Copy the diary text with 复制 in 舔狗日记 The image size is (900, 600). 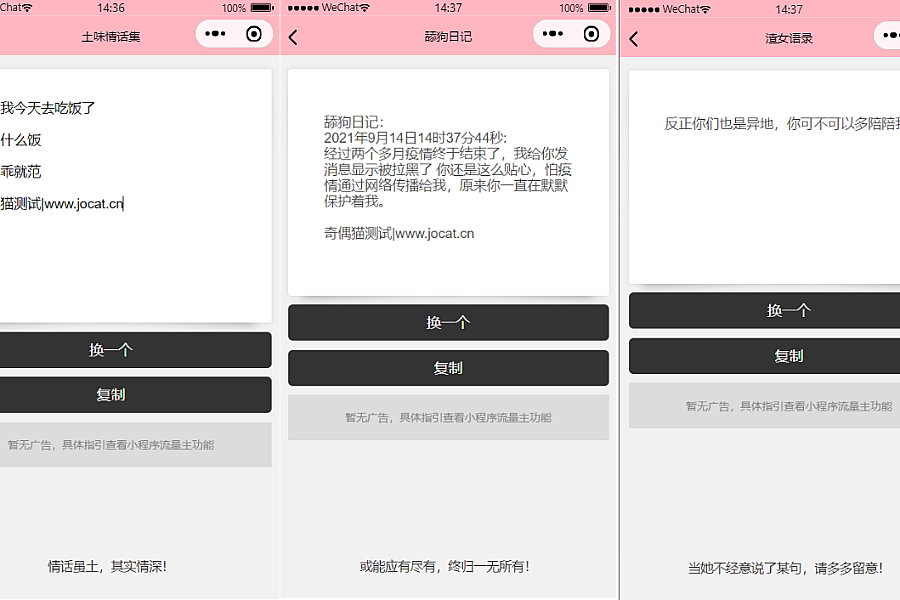point(448,368)
